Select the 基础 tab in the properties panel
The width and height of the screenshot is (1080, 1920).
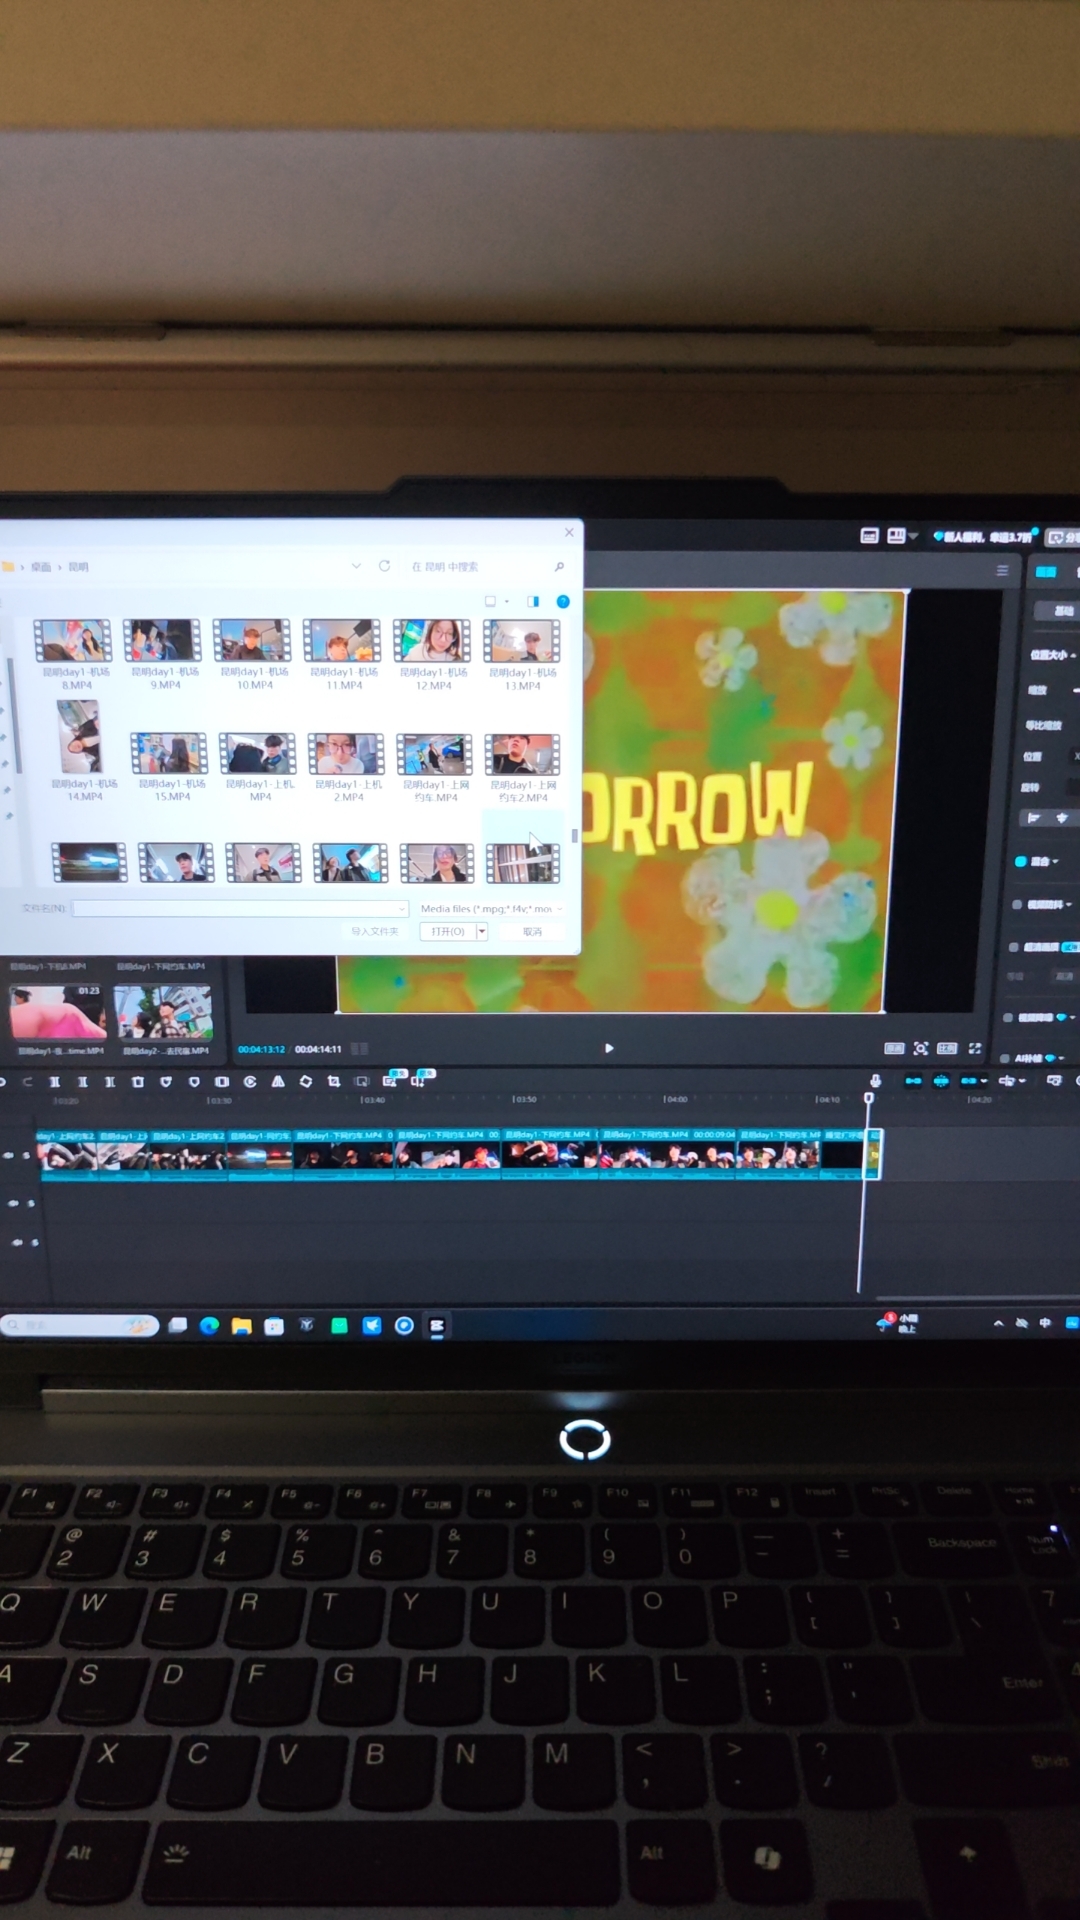tap(1063, 611)
